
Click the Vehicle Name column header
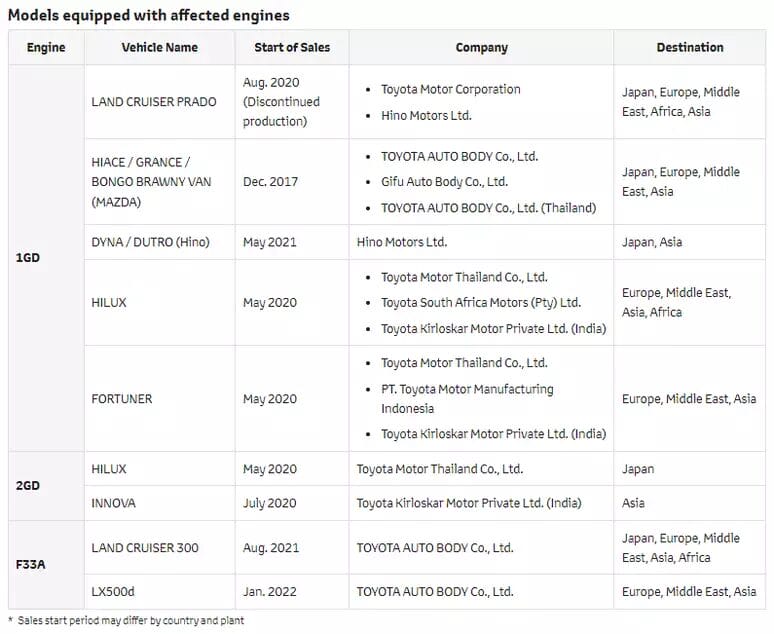[x=160, y=47]
